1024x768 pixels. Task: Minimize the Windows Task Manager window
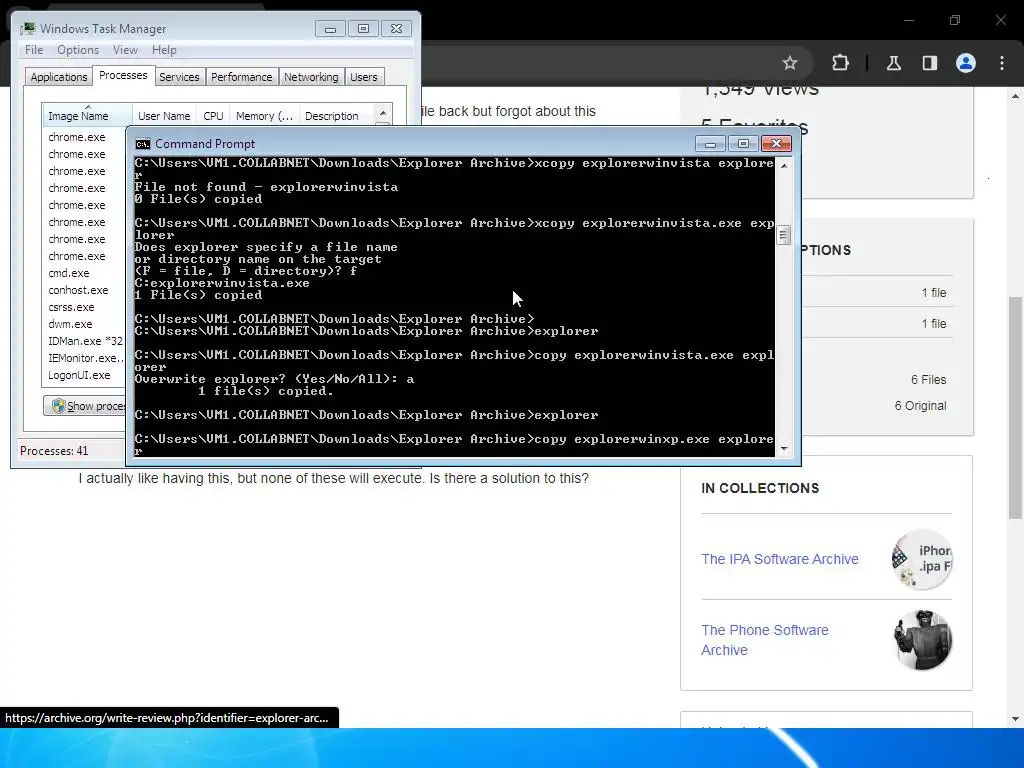pyautogui.click(x=330, y=29)
